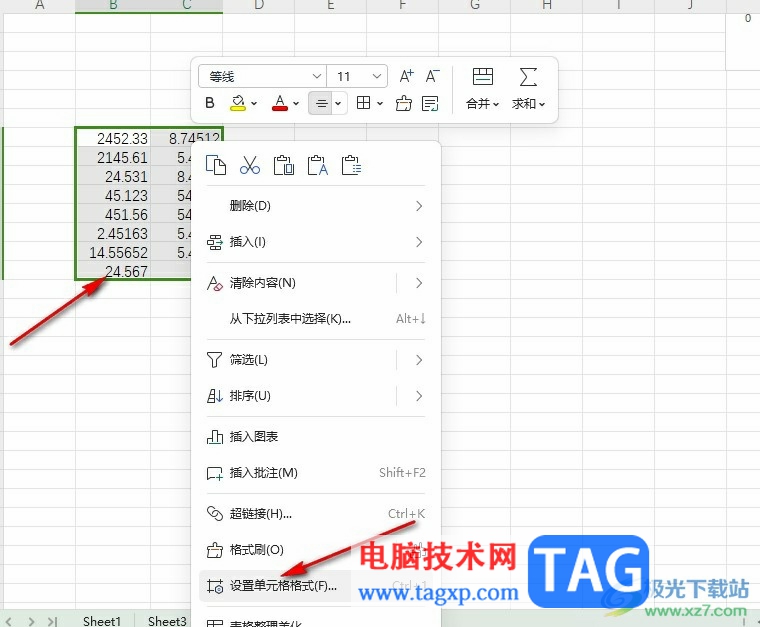Open the font name combo box 等线
760x627 pixels.
click(262, 76)
